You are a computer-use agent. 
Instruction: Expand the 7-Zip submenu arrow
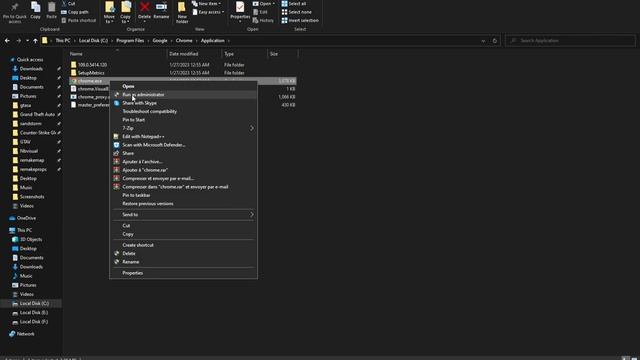[251, 128]
